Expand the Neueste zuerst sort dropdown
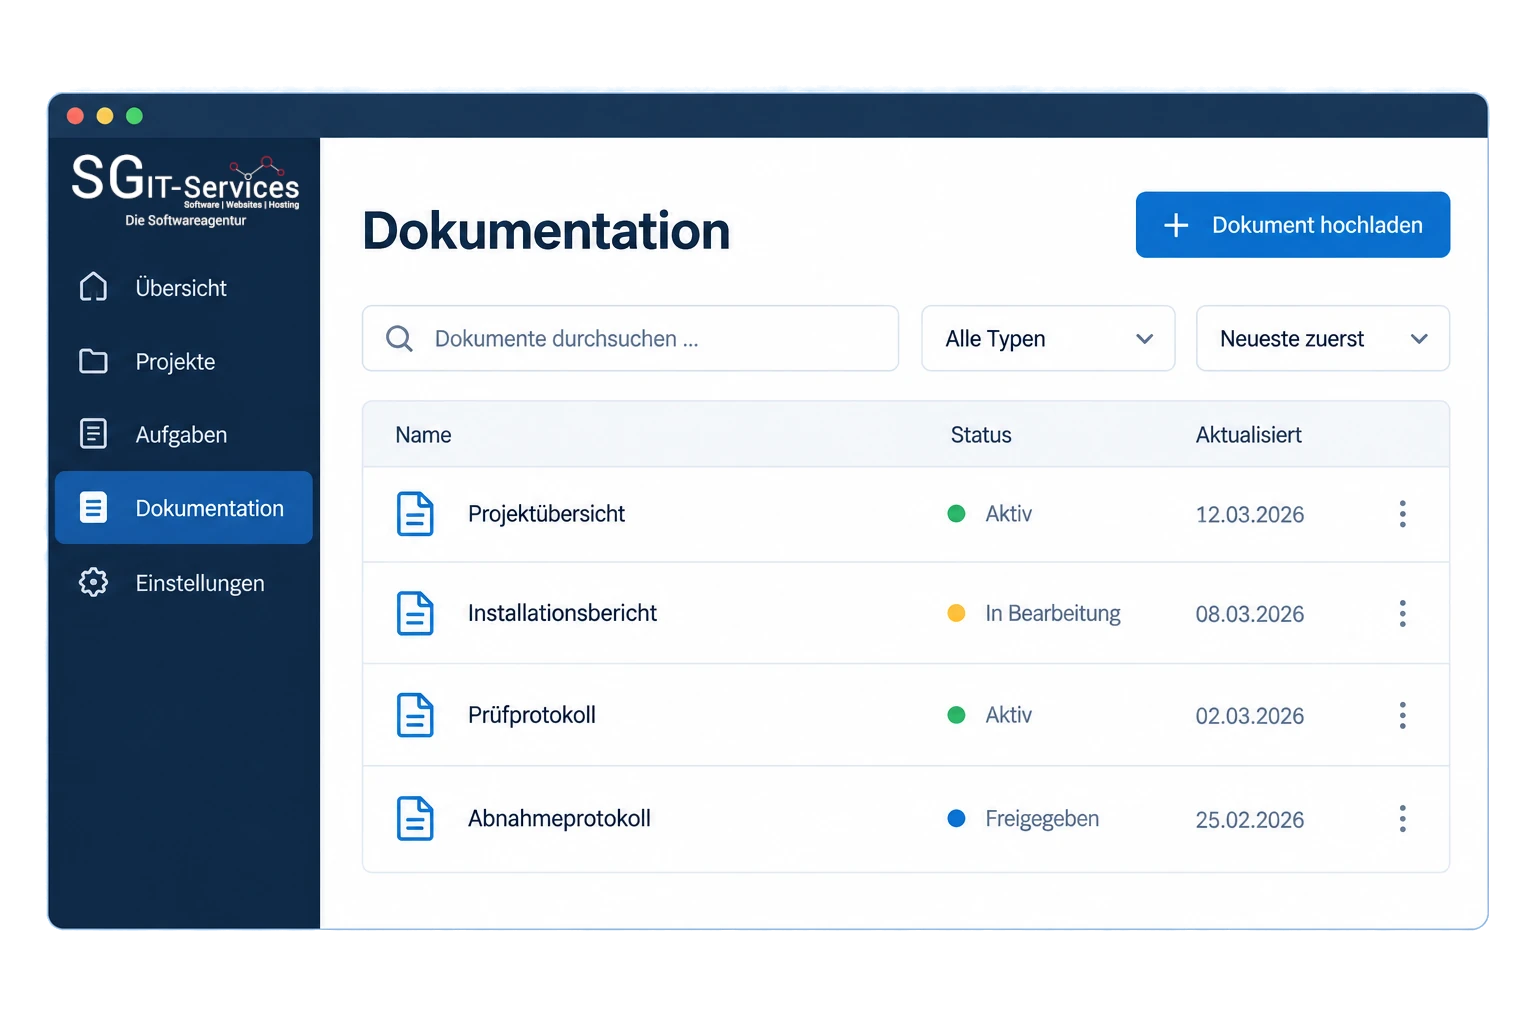Image resolution: width=1536 pixels, height=1024 pixels. [x=1323, y=339]
